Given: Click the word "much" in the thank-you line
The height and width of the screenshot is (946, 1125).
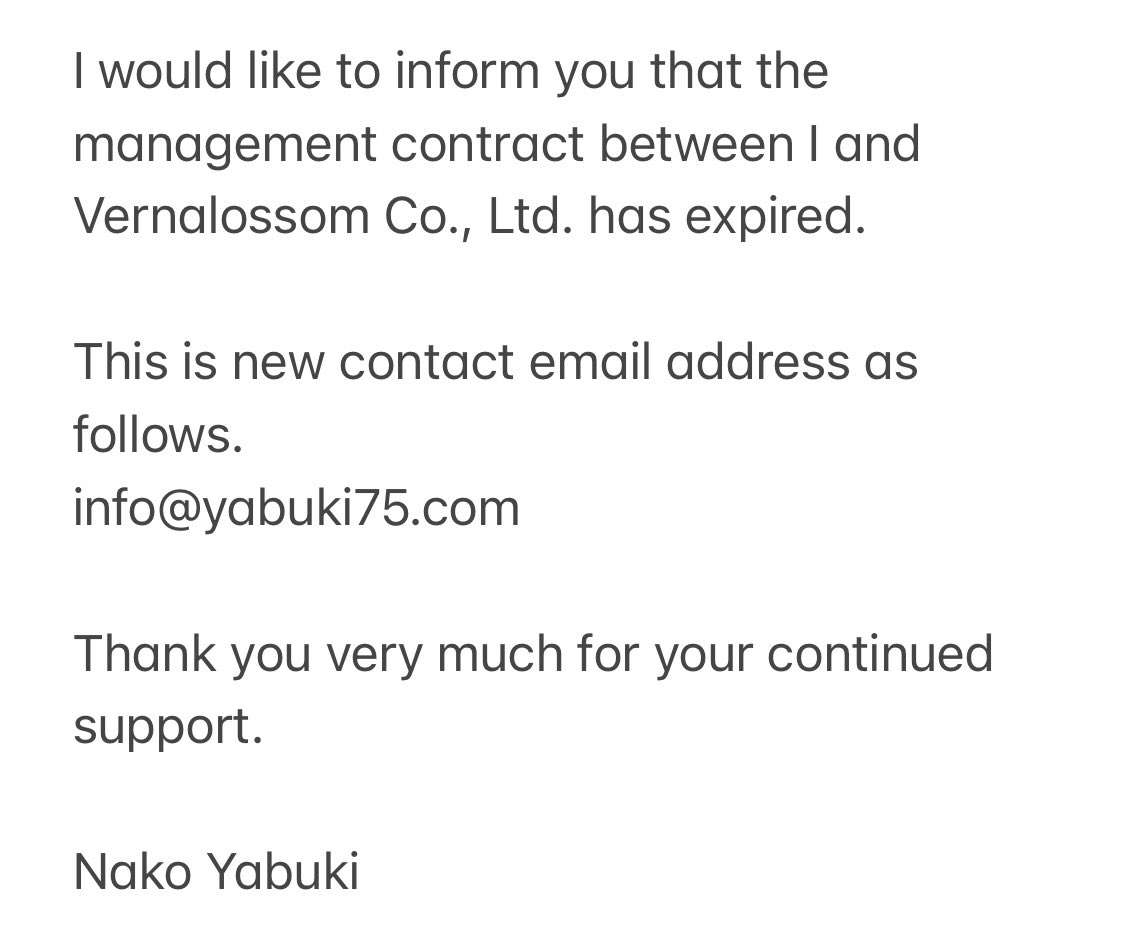Looking at the screenshot, I should 499,654.
